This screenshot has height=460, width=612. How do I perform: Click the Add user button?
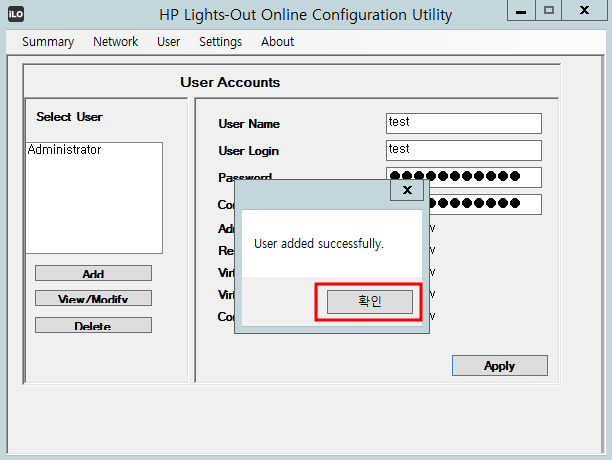click(93, 273)
